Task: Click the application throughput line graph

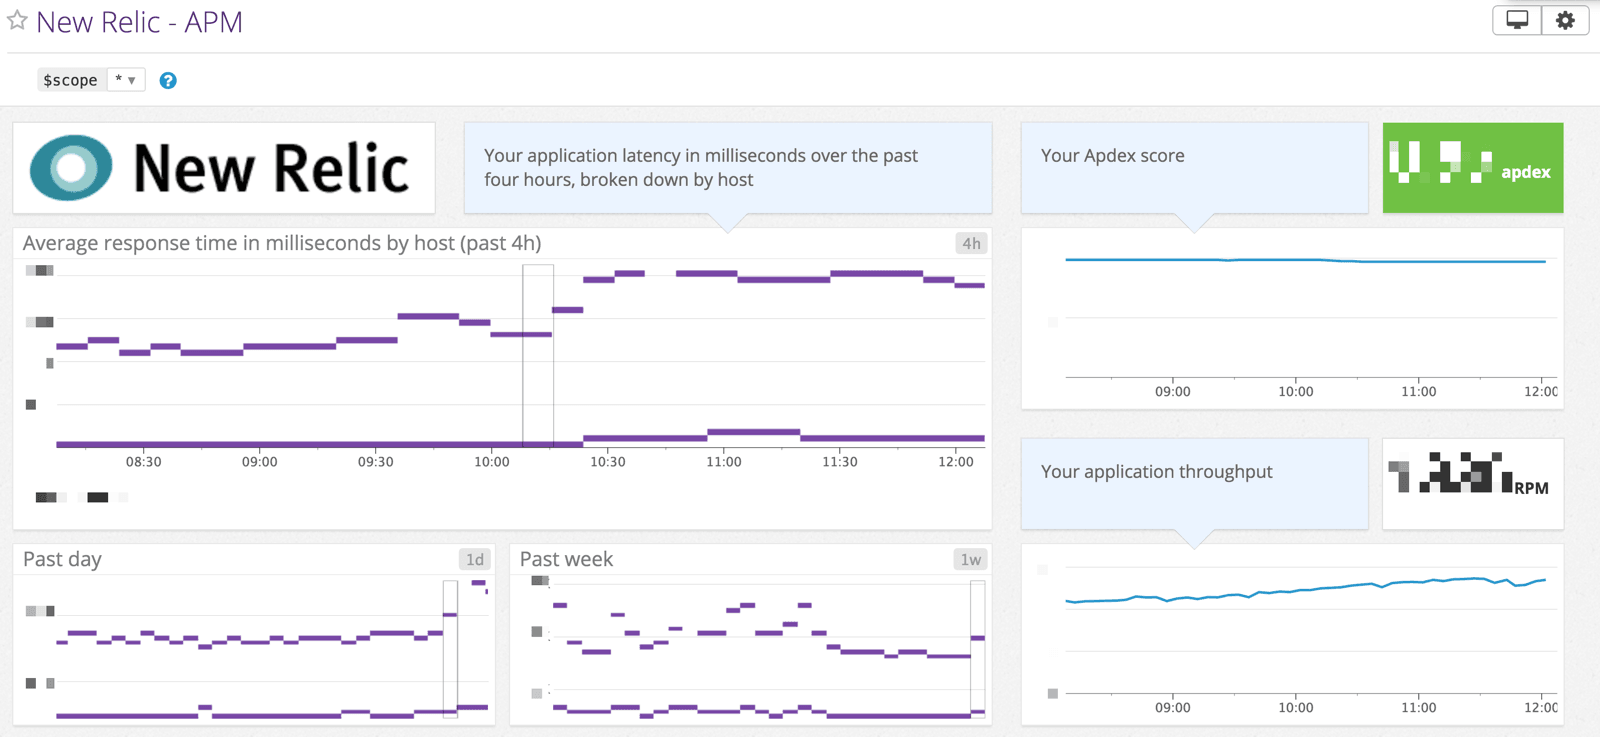Action: point(1305,590)
